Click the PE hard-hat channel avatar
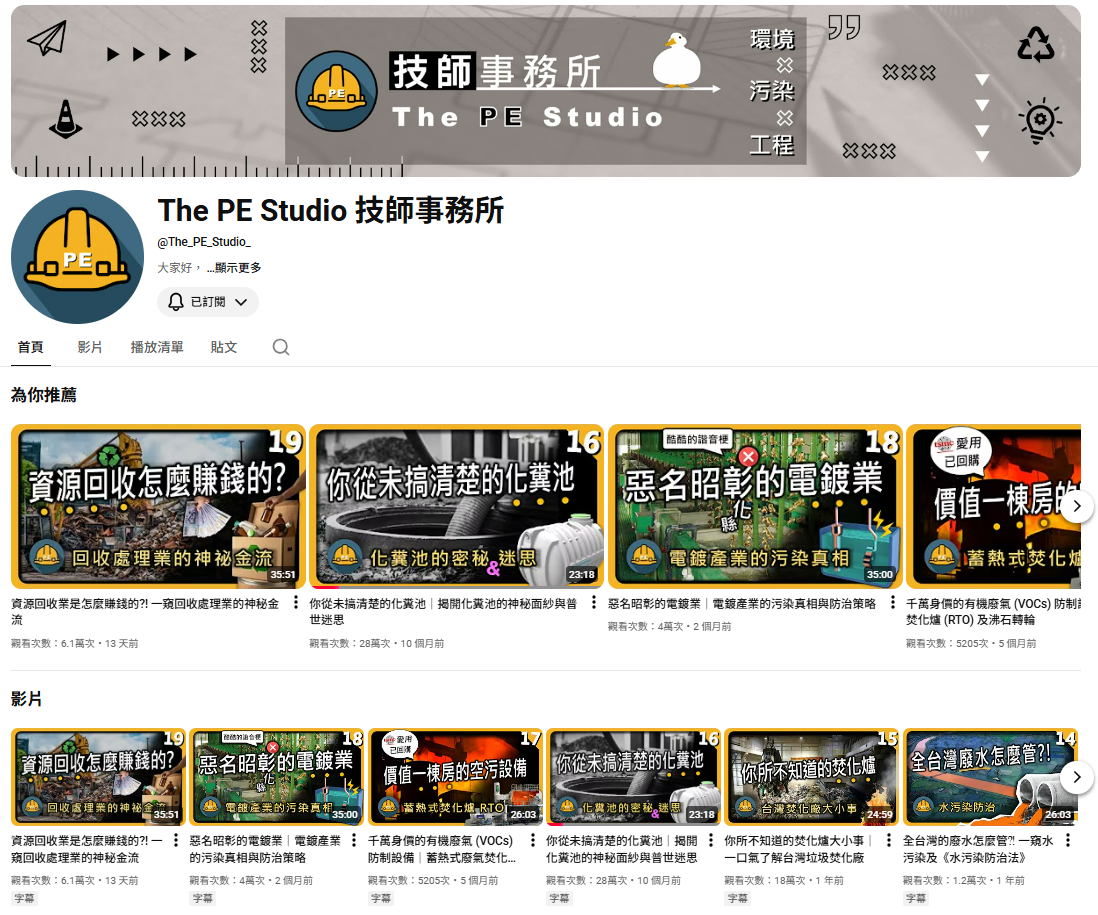 click(78, 257)
